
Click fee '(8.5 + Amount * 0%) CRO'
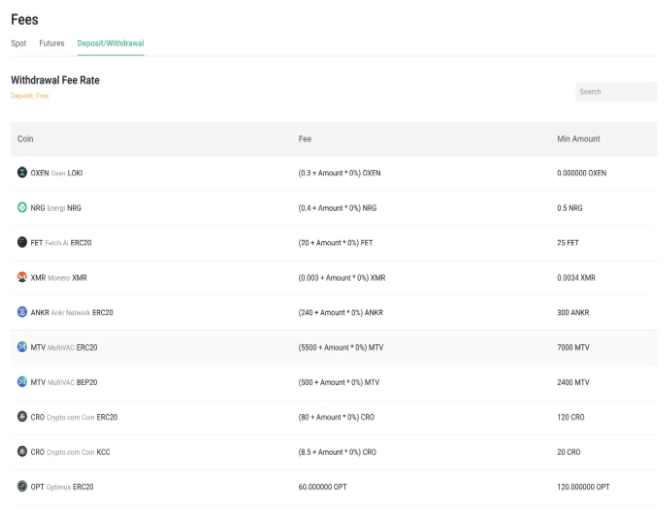338,452
